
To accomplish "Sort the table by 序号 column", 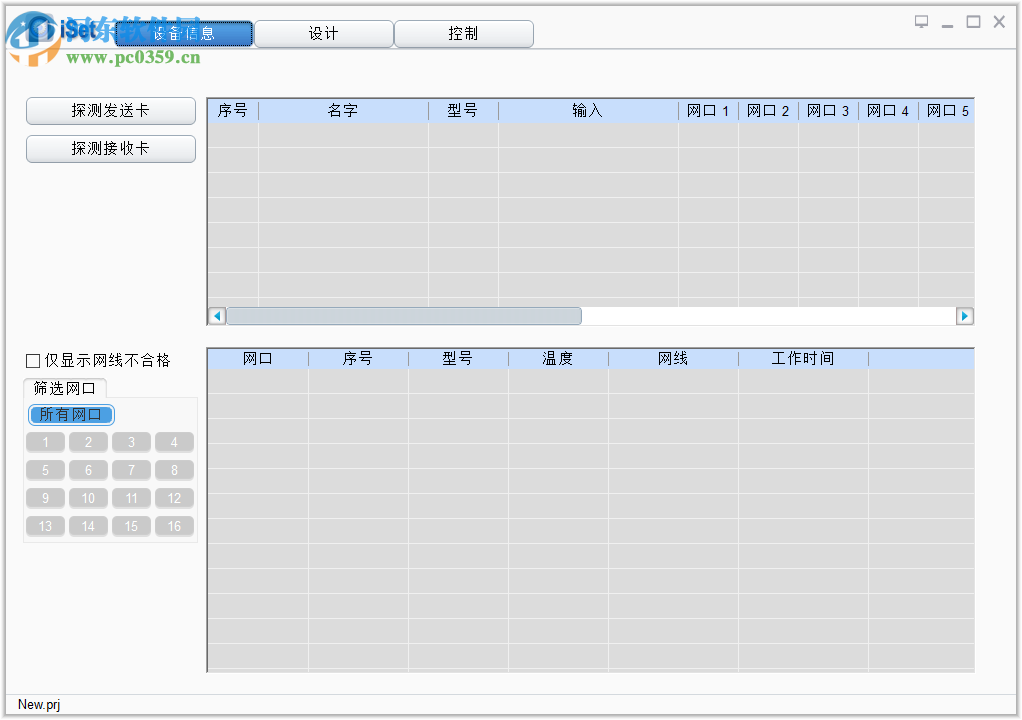I will (x=233, y=110).
